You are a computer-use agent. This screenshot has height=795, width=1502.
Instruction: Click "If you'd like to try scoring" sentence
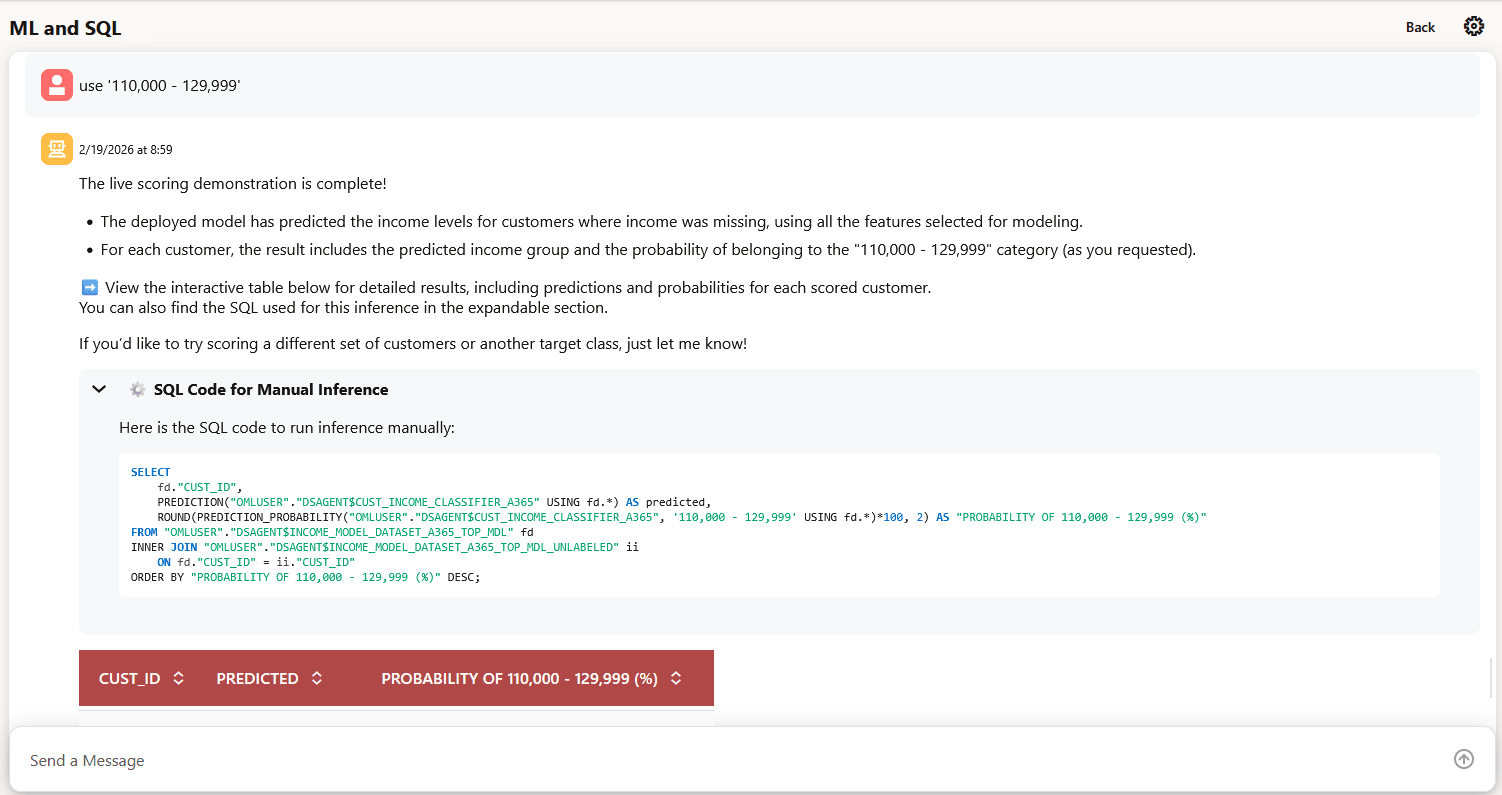click(x=413, y=344)
